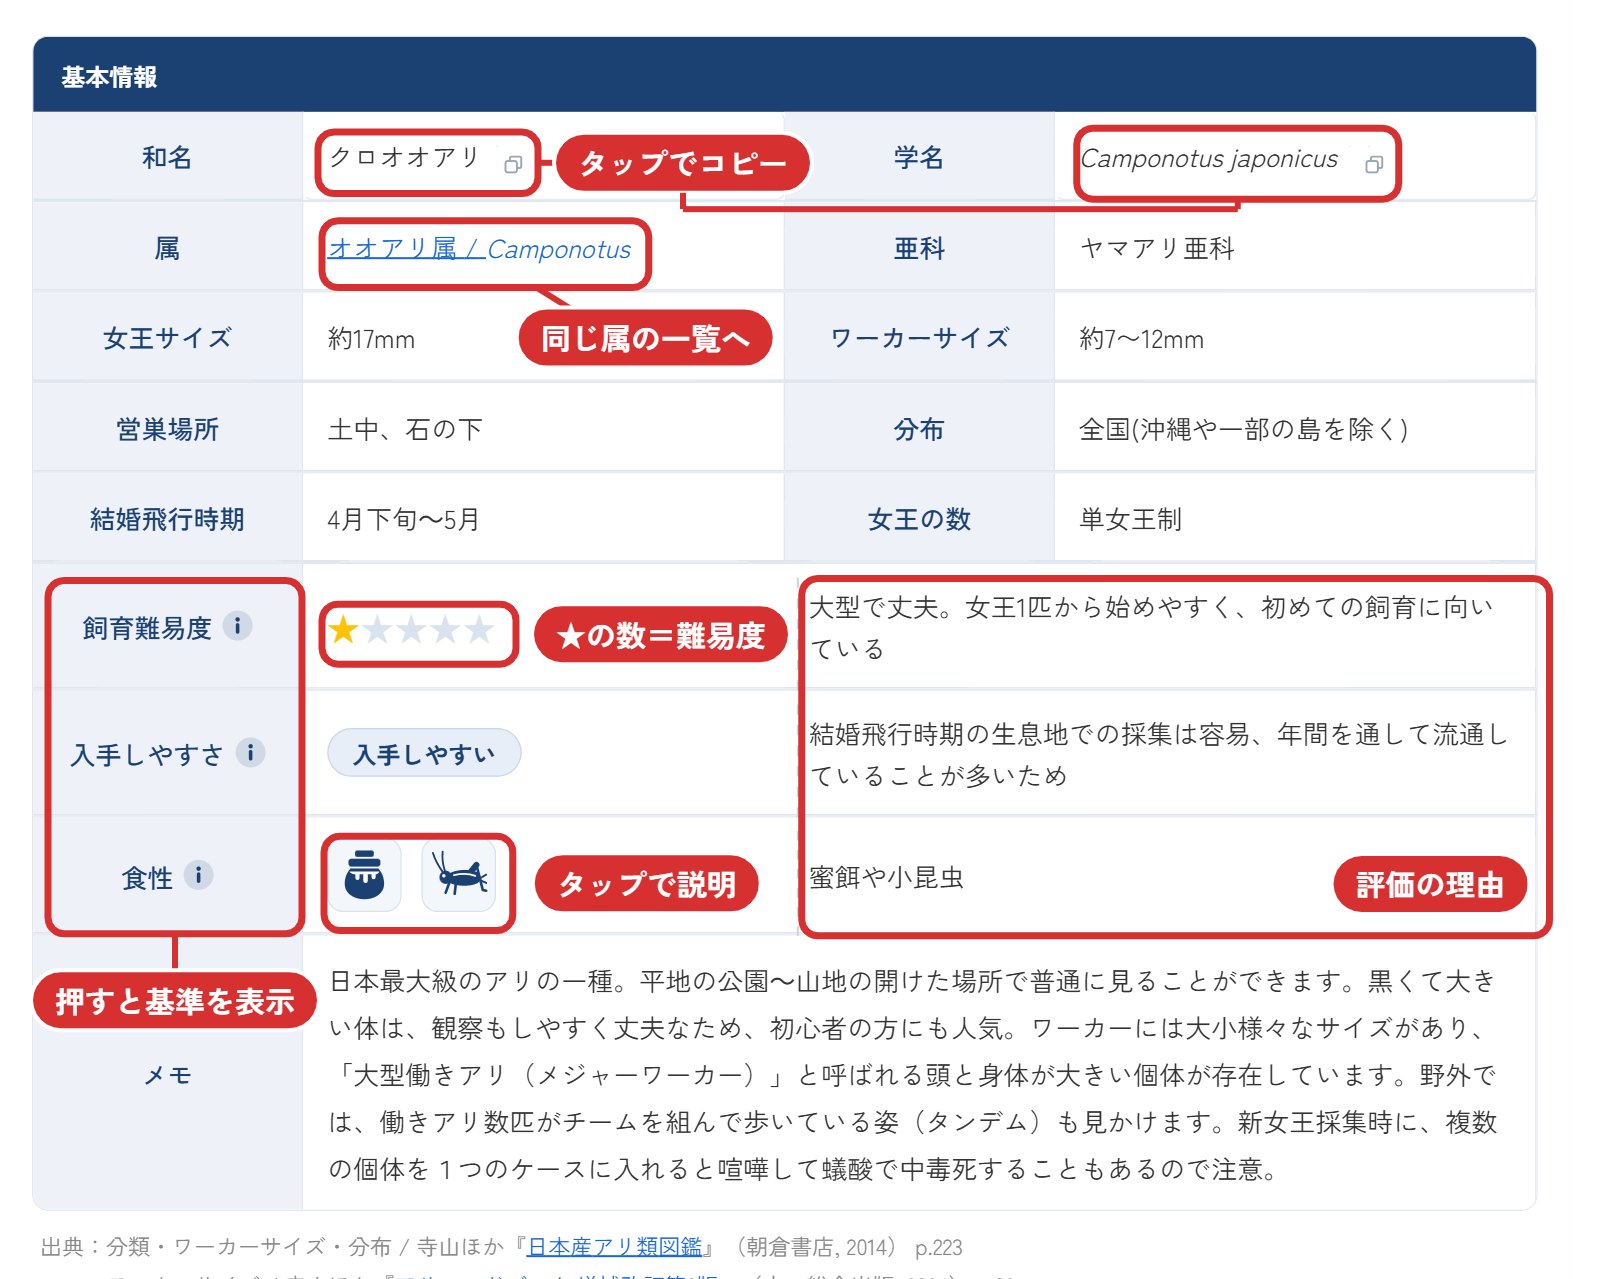Click the 女王の数 label
The width and height of the screenshot is (1598, 1279).
919,520
